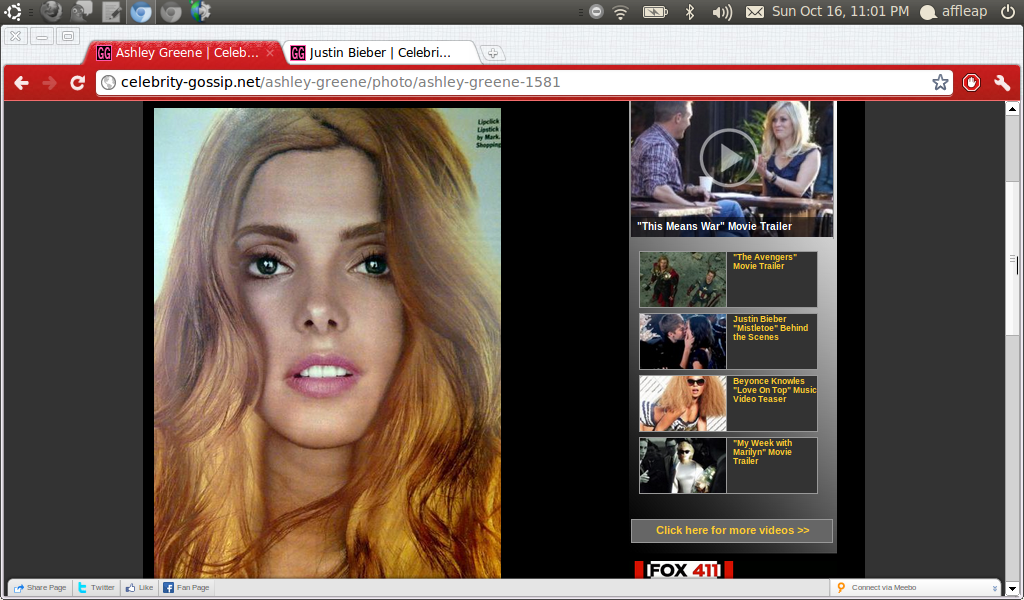The image size is (1024, 600).
Task: Open the Justin Bieber "Mistletoe" video thumbnail
Action: [682, 341]
